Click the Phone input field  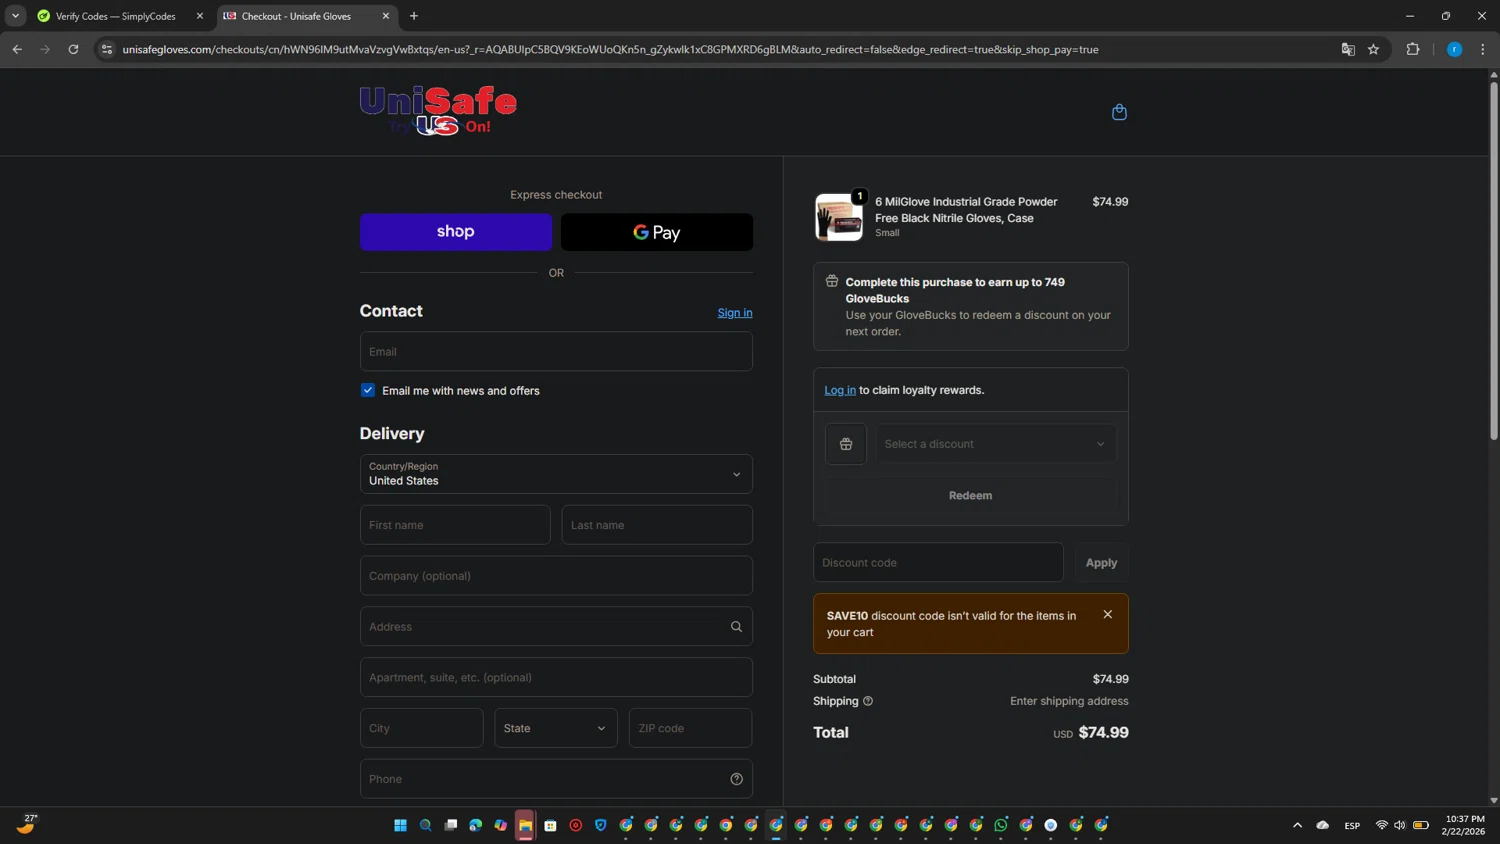(x=556, y=779)
